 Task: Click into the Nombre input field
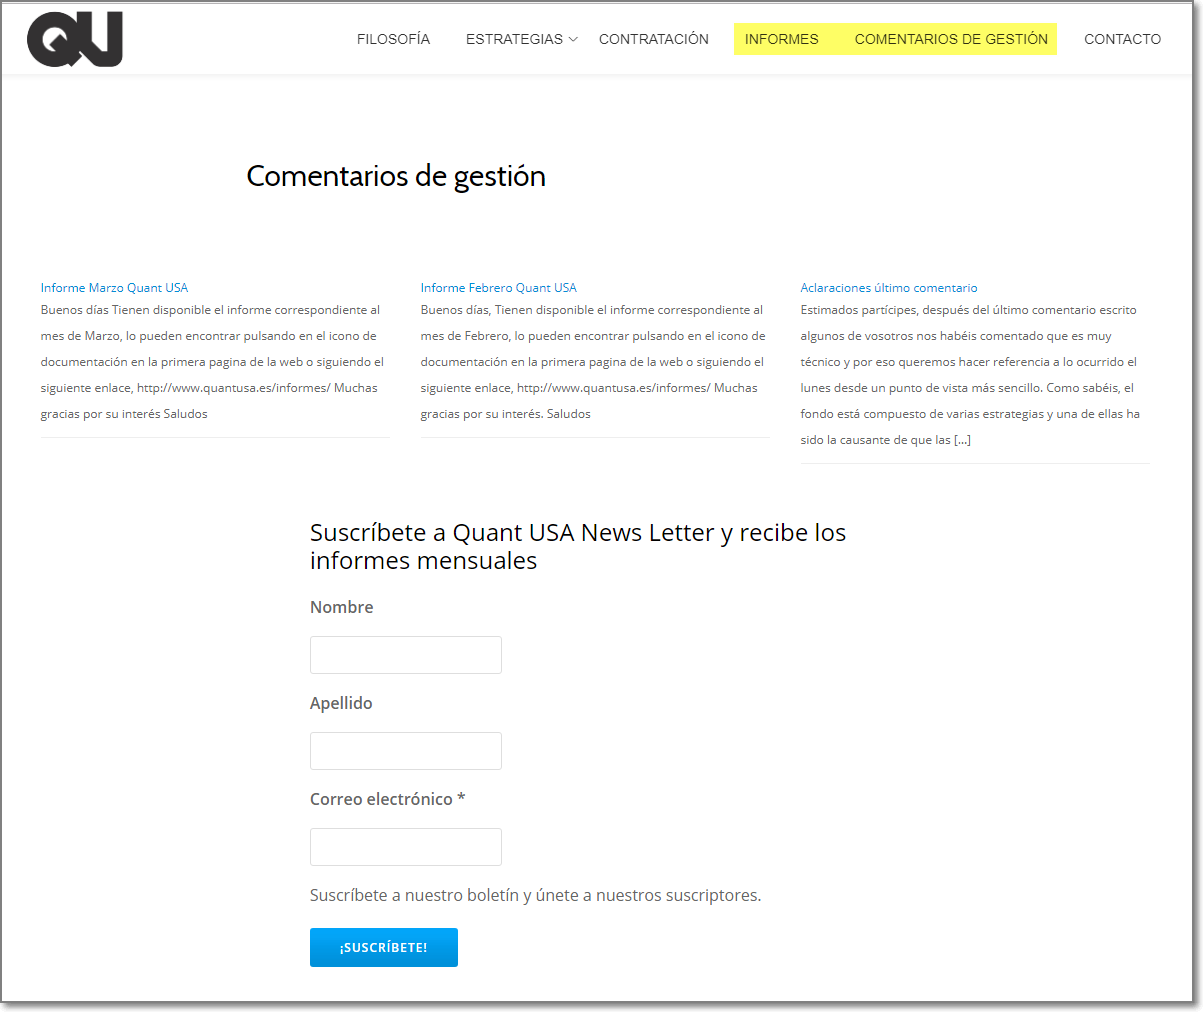(406, 655)
